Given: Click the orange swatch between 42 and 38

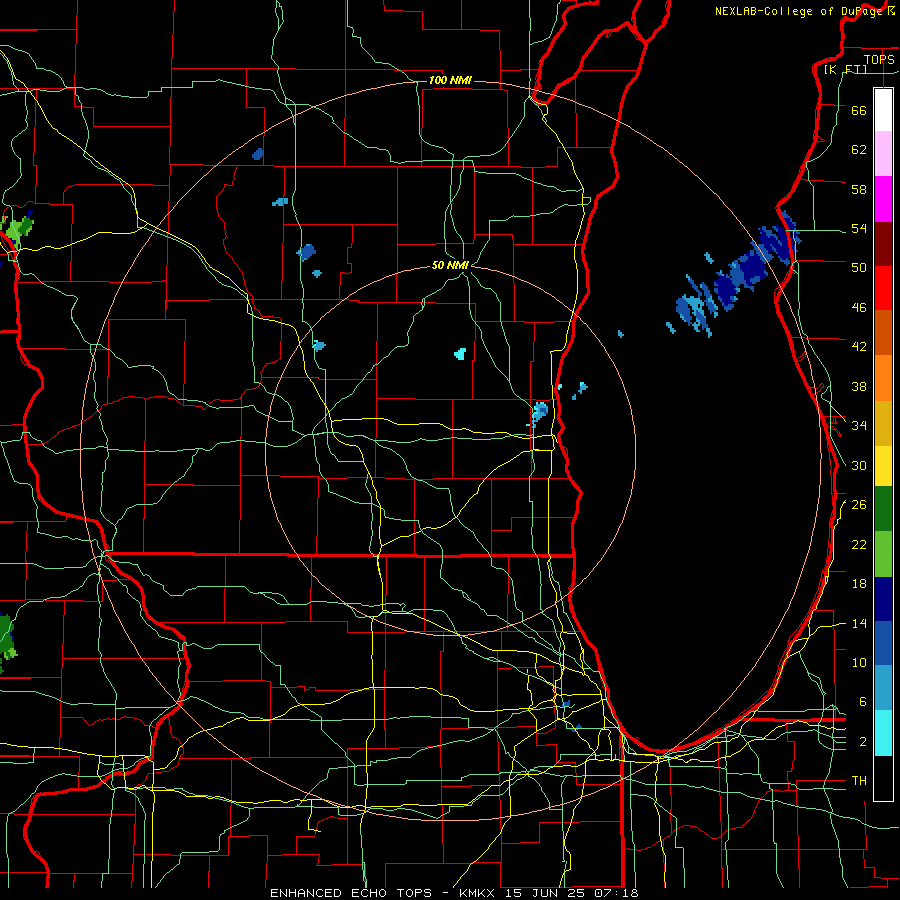Looking at the screenshot, I should pos(883,378).
